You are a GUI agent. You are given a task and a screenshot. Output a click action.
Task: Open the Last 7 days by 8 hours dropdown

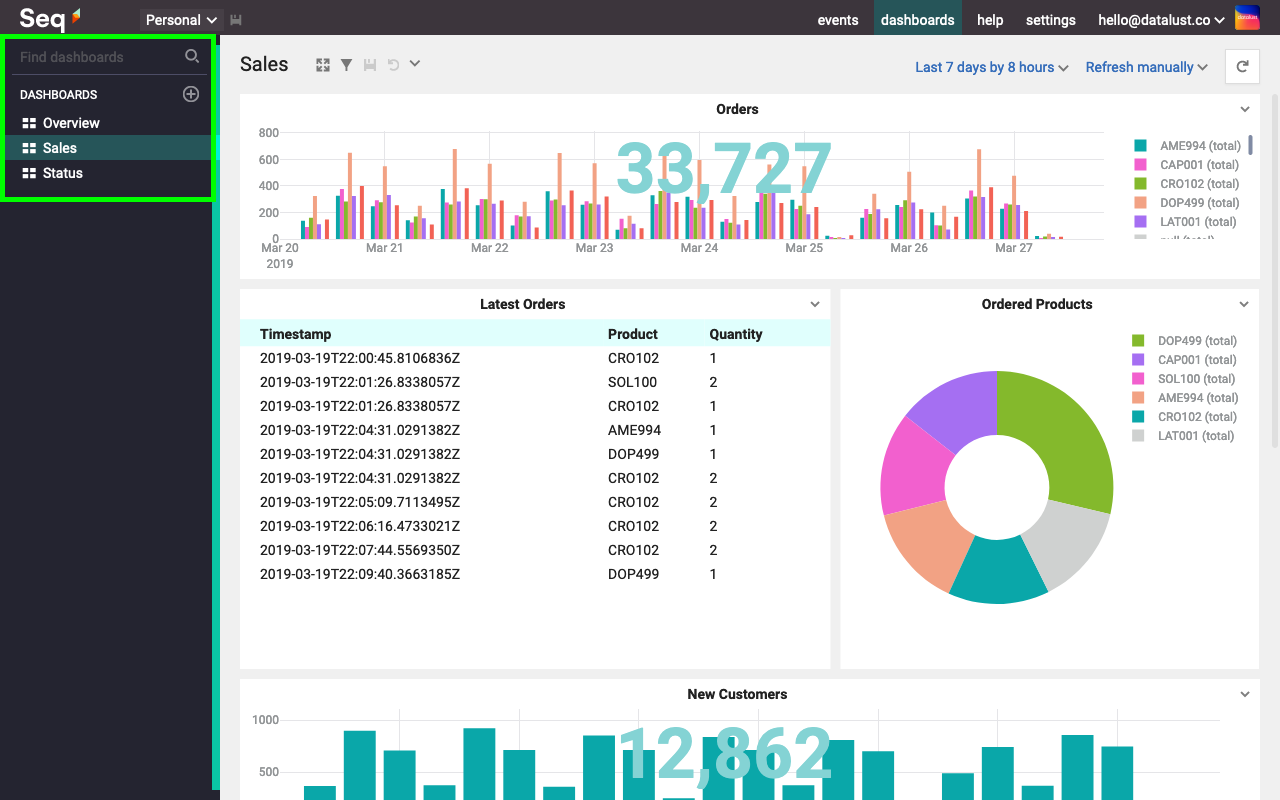click(992, 67)
